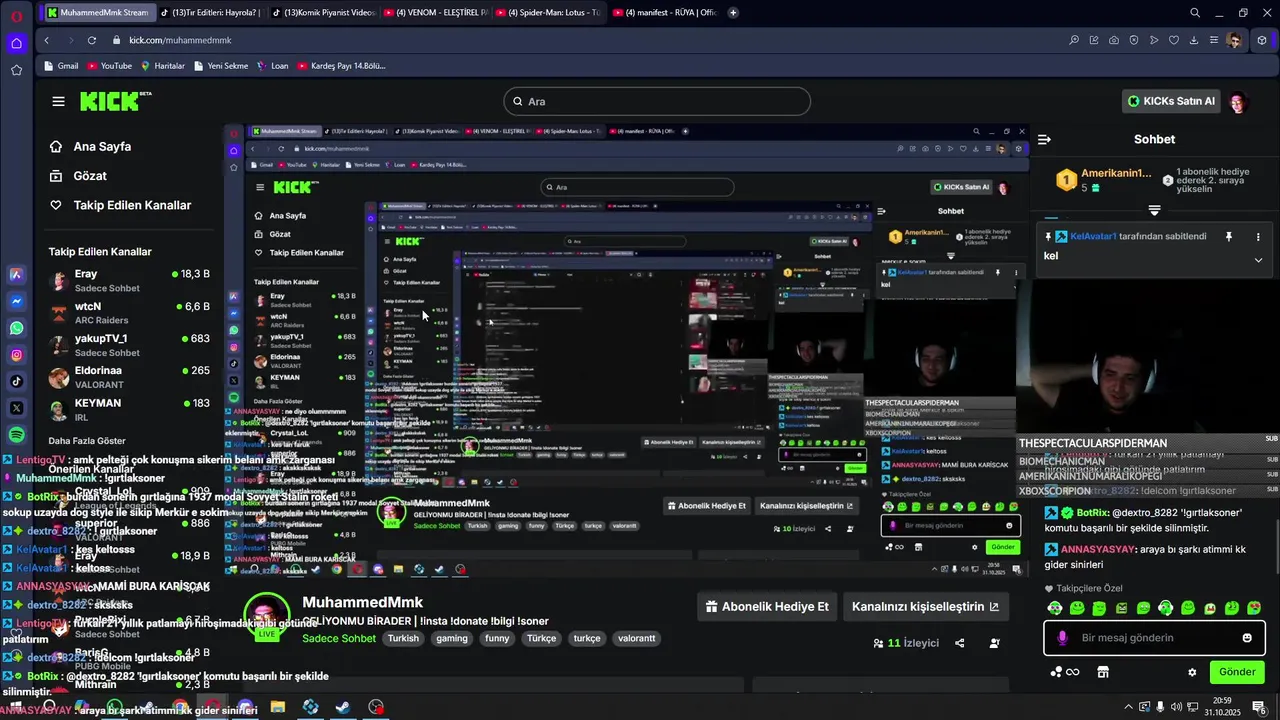The width and height of the screenshot is (1280, 720).
Task: Click the valorantt tag
Action: pos(637,638)
